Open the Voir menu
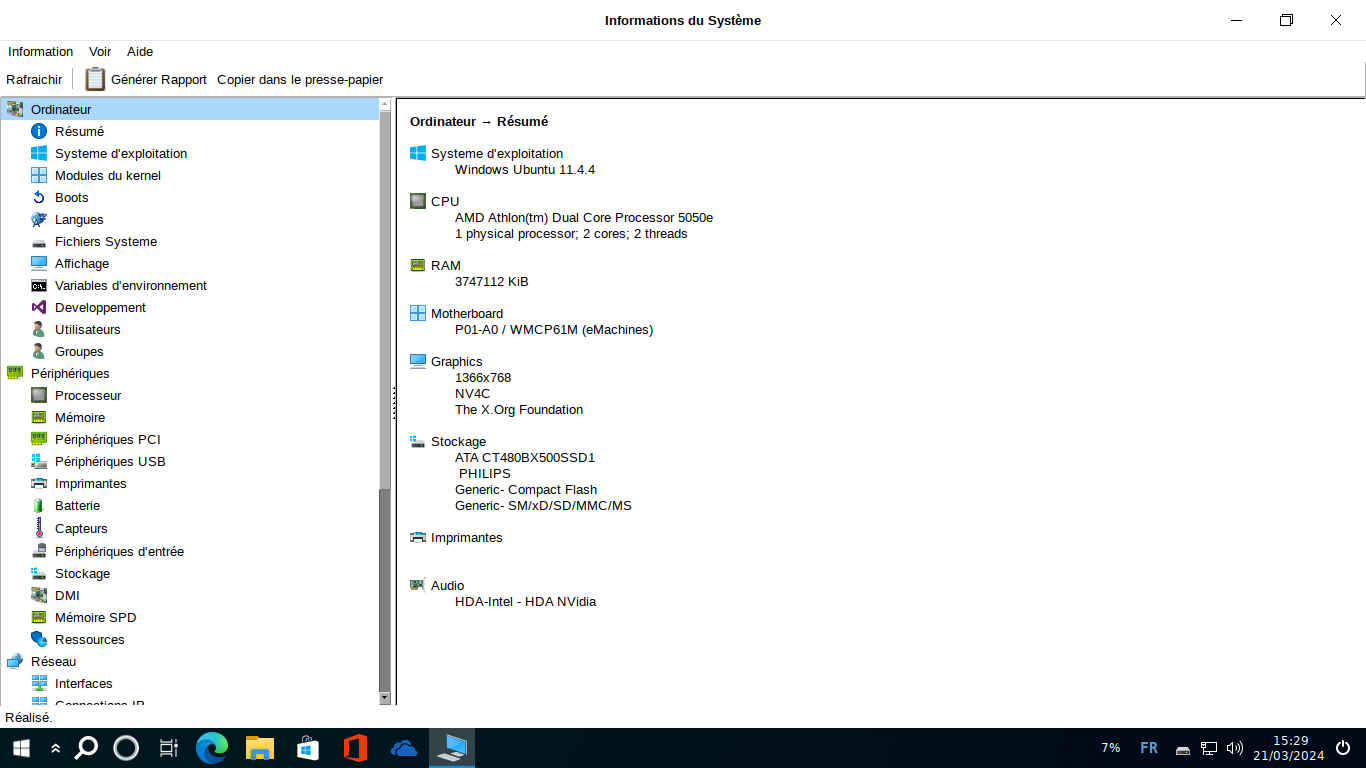The height and width of the screenshot is (768, 1366). (x=100, y=51)
